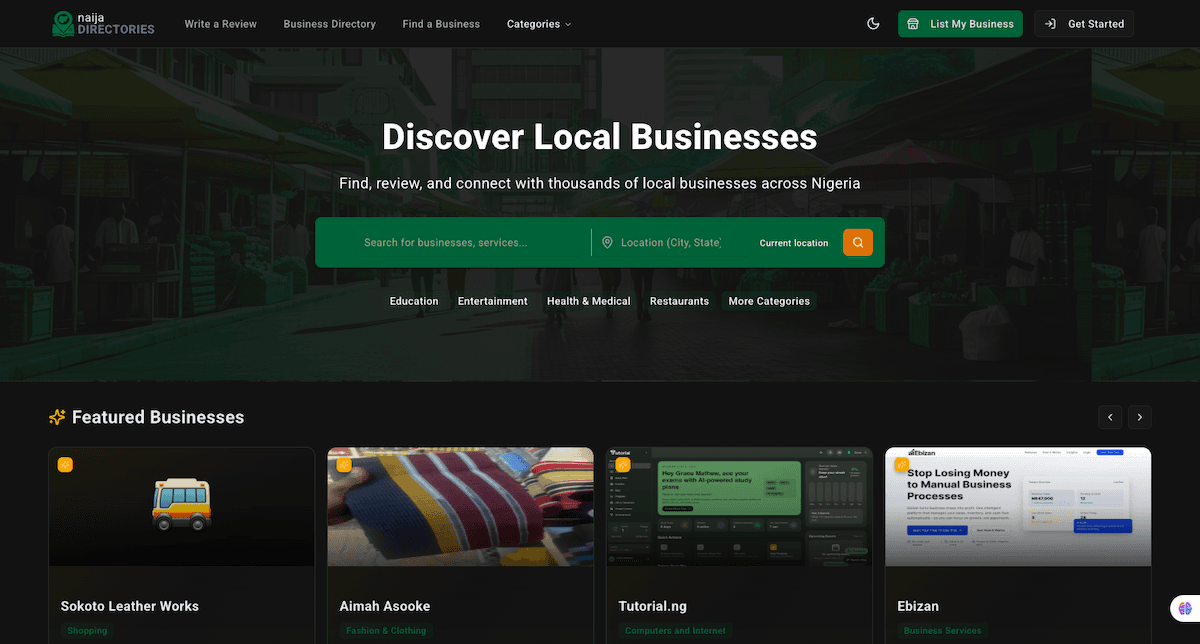Image resolution: width=1200 pixels, height=644 pixels.
Task: Click the Current location button
Action: tap(793, 242)
